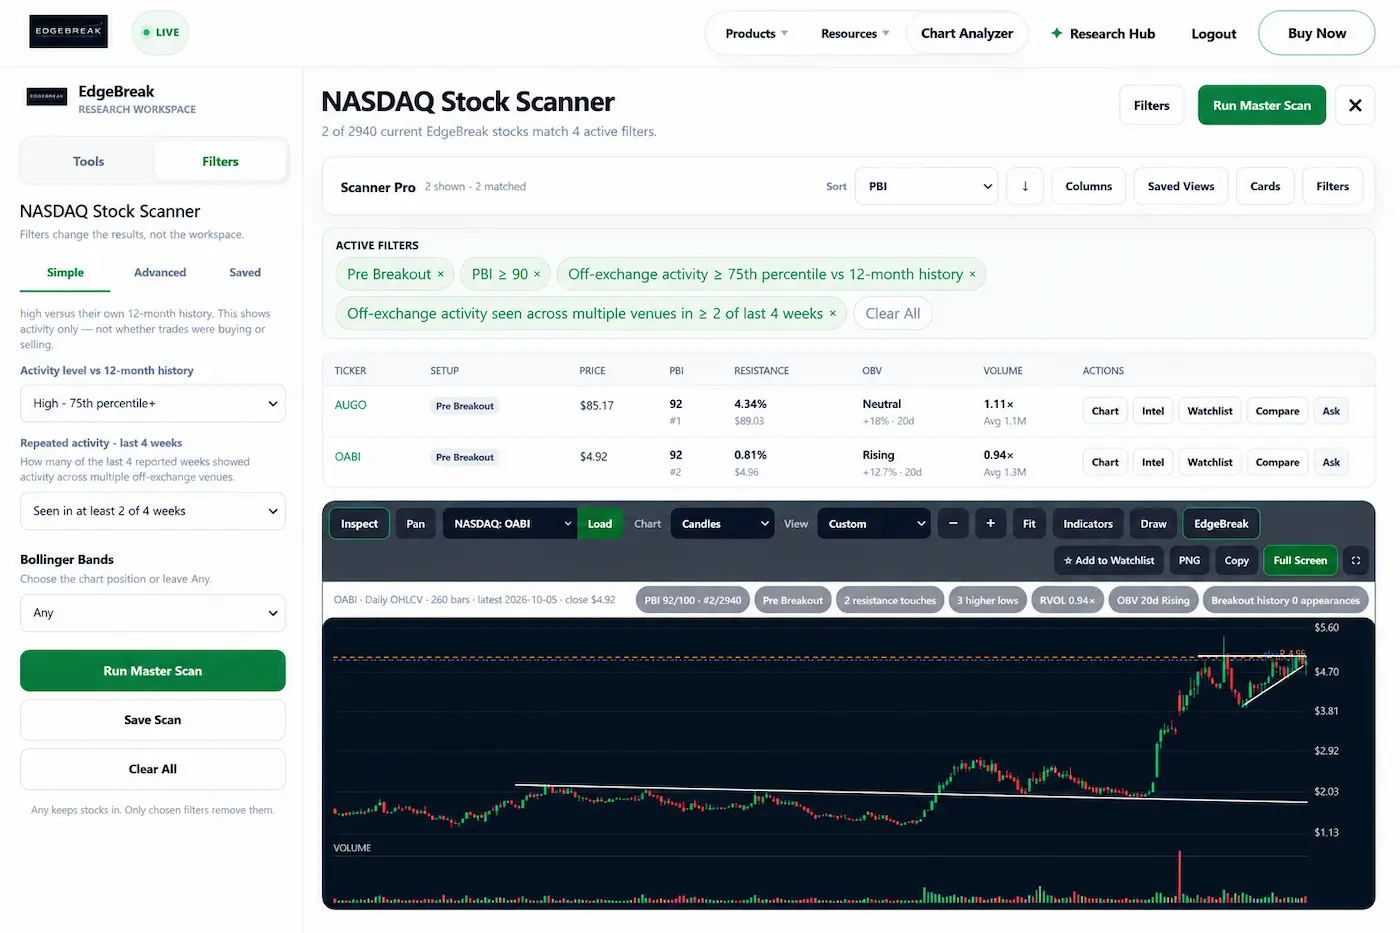Switch chart to Pan mode

(416, 524)
